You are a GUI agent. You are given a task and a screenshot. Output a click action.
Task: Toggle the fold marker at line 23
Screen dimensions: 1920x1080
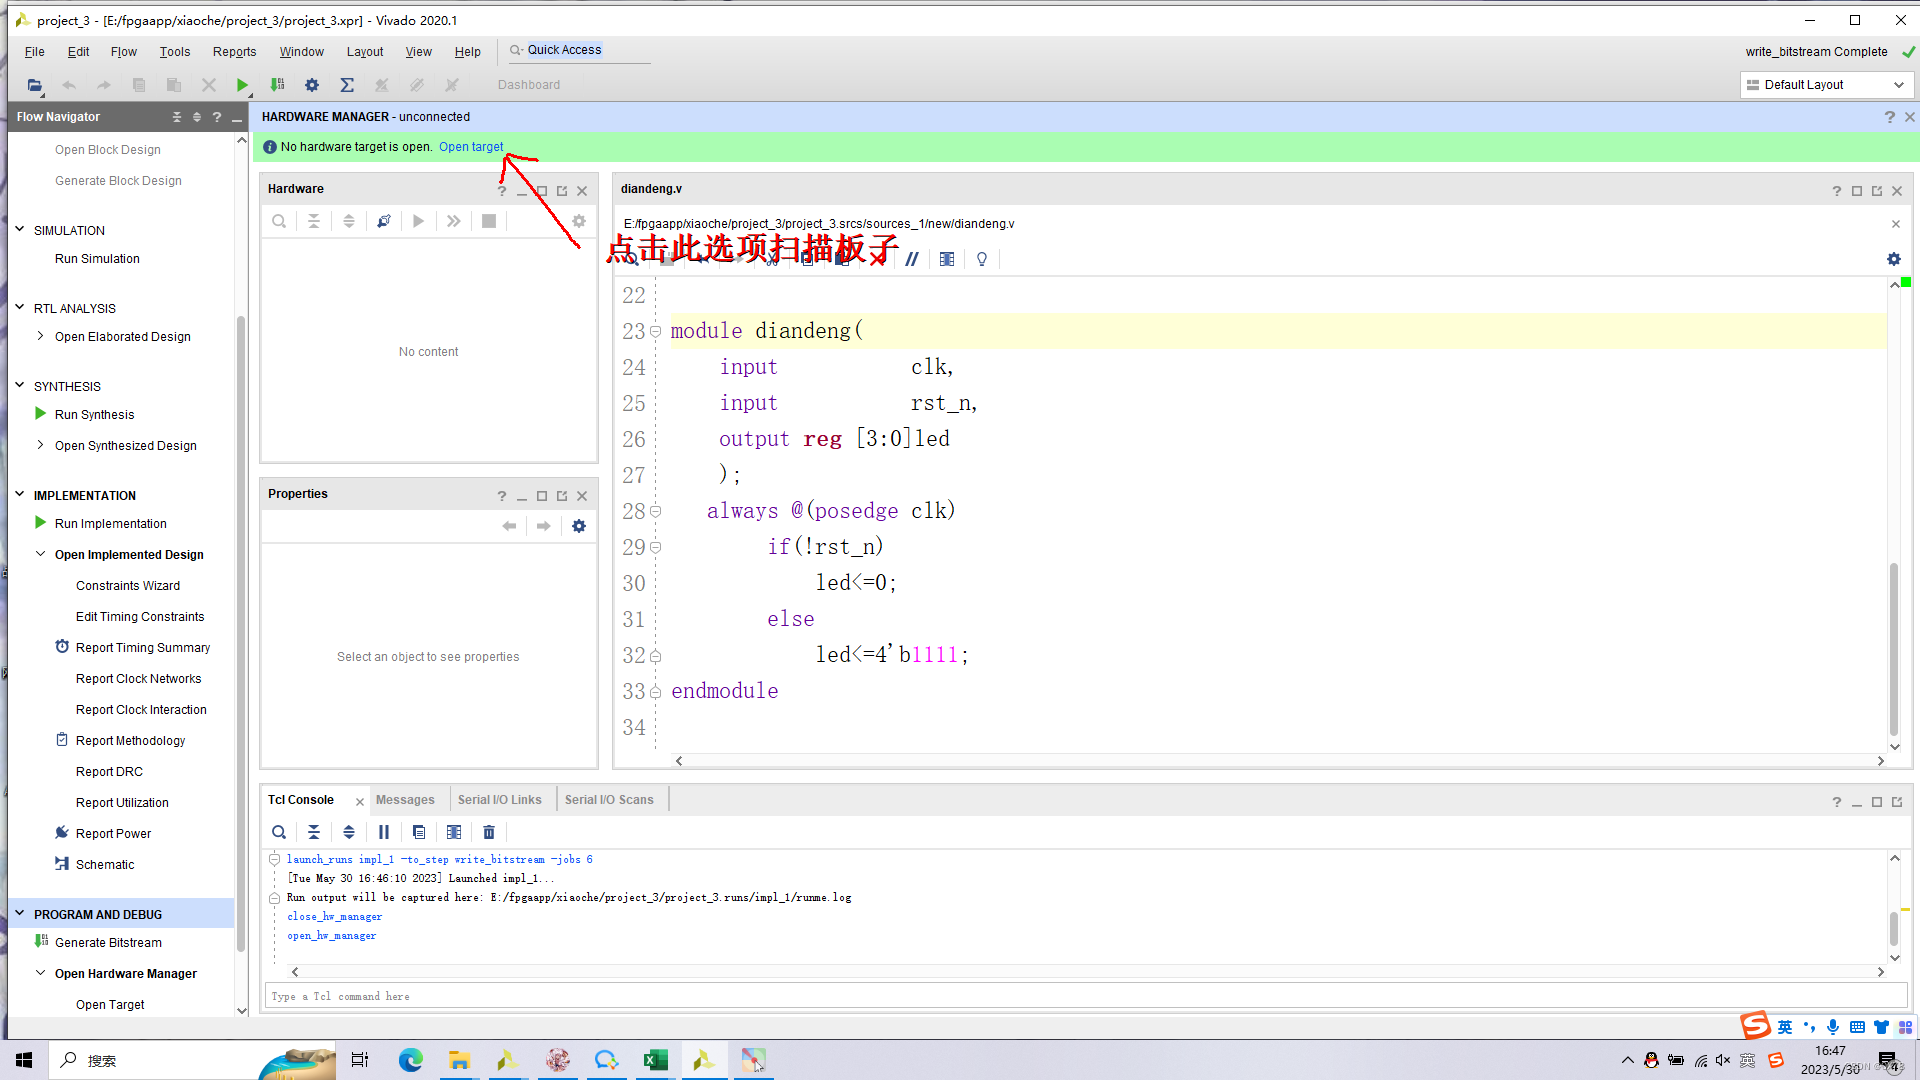[656, 331]
